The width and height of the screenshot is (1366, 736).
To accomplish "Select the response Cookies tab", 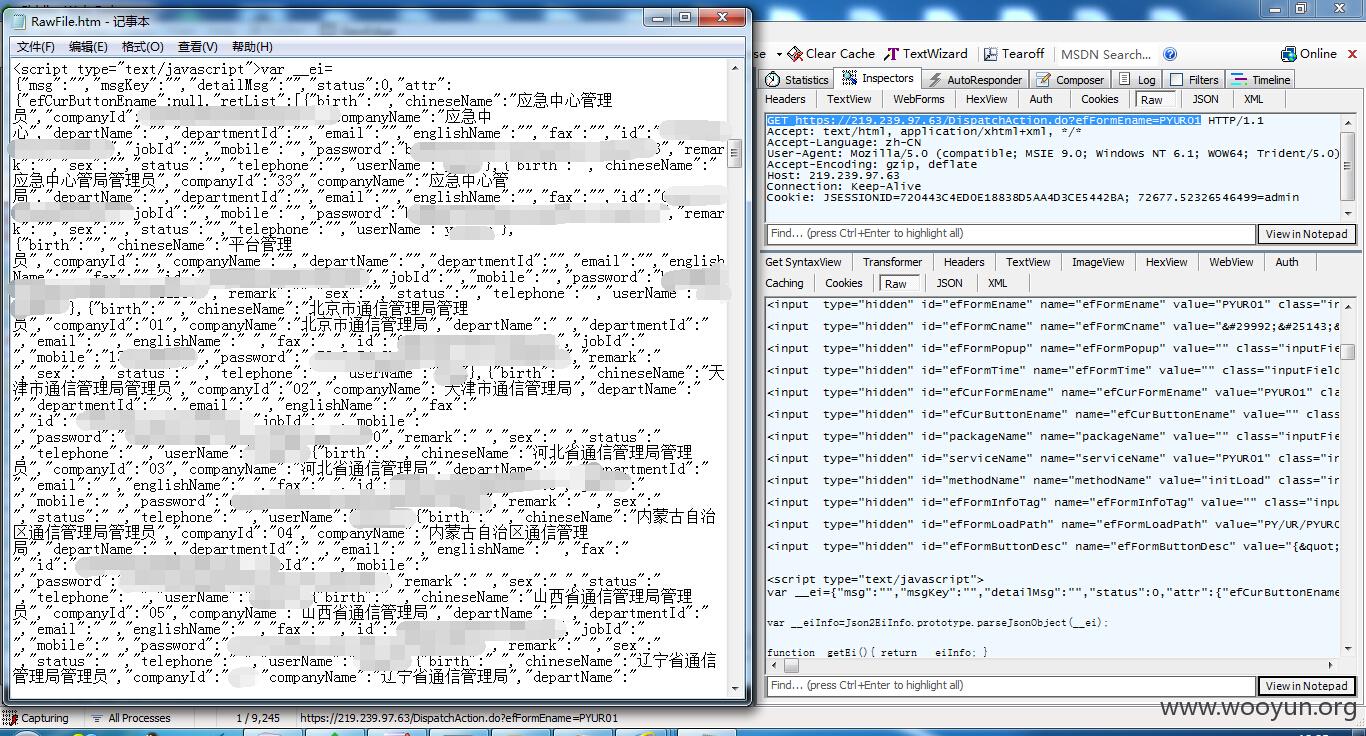I will pyautogui.click(x=843, y=283).
